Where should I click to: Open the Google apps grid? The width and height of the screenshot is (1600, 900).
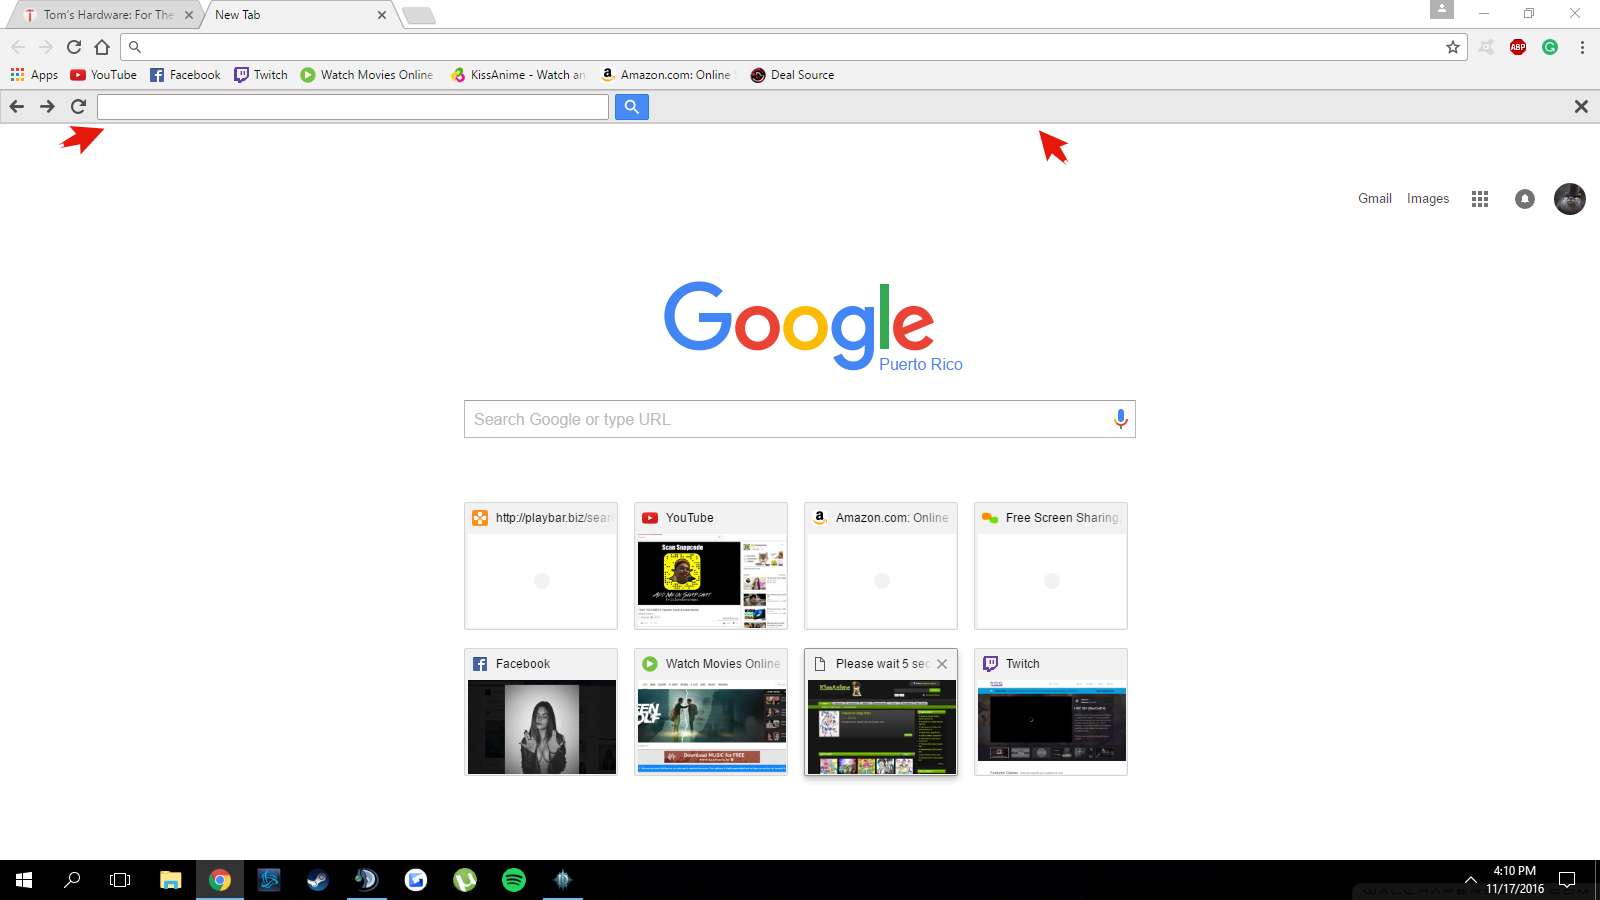[1480, 199]
